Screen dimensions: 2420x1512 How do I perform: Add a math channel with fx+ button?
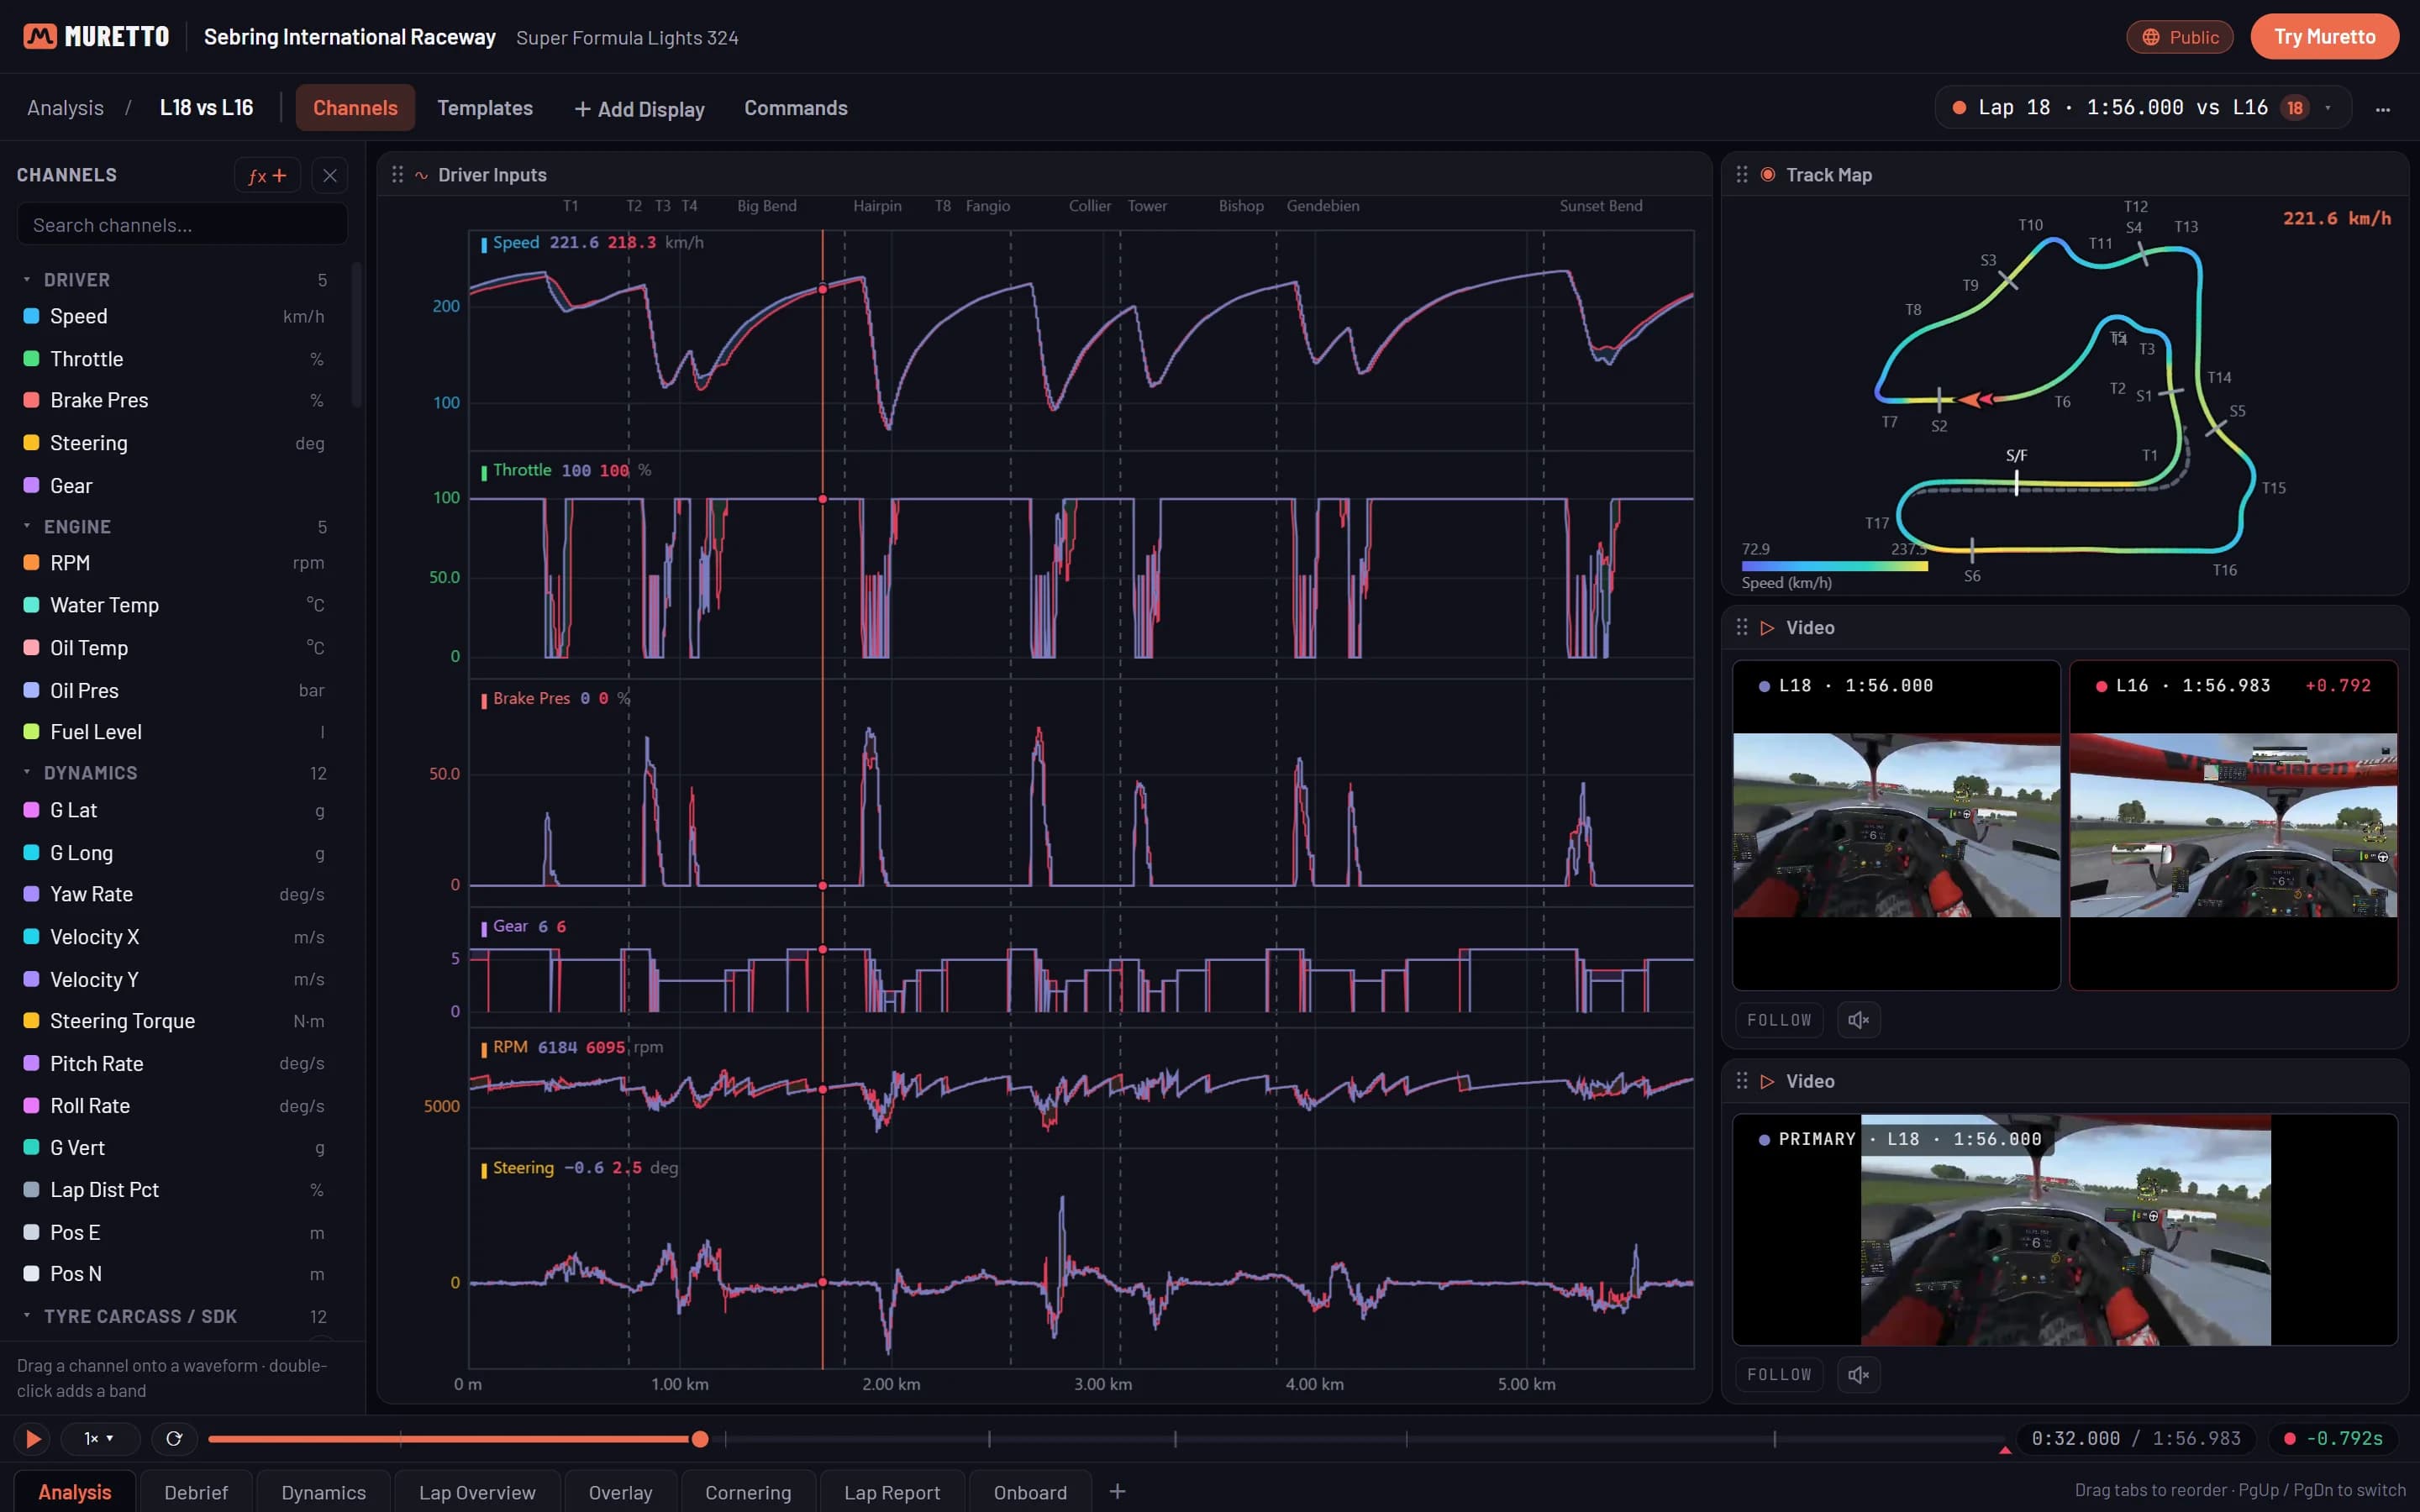[x=267, y=176]
